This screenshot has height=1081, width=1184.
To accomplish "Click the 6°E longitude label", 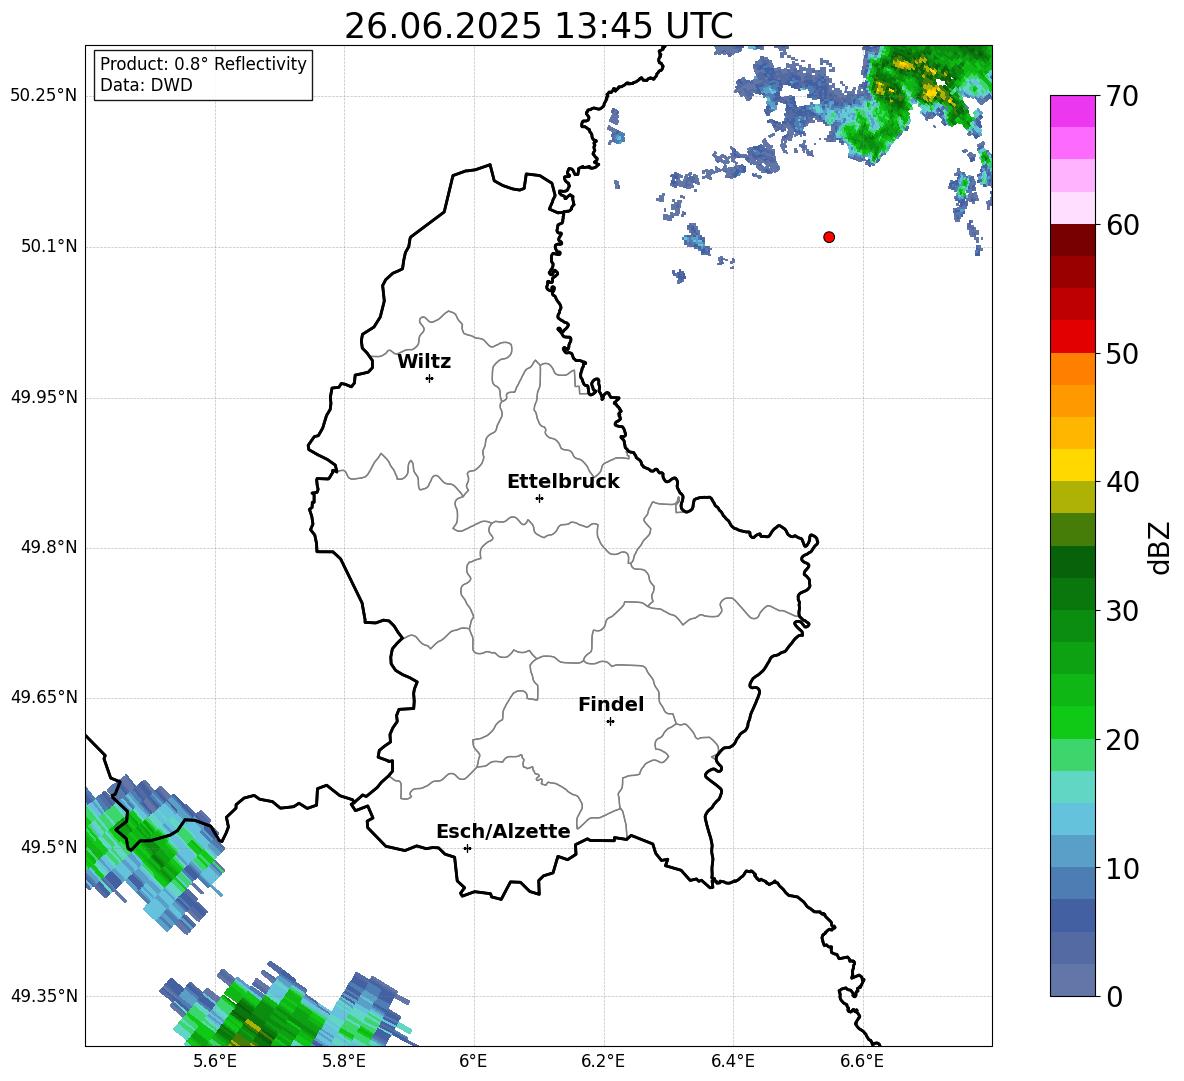I will coord(473,1061).
